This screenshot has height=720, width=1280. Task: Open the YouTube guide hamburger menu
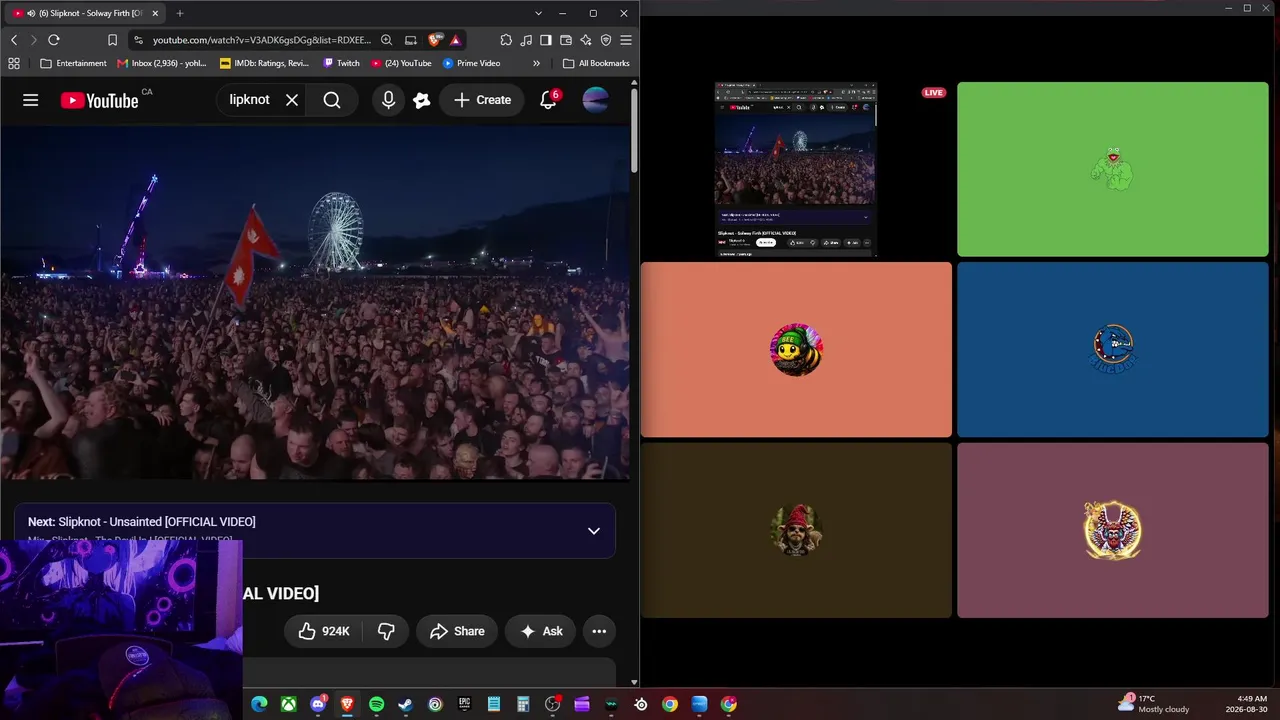[x=31, y=100]
